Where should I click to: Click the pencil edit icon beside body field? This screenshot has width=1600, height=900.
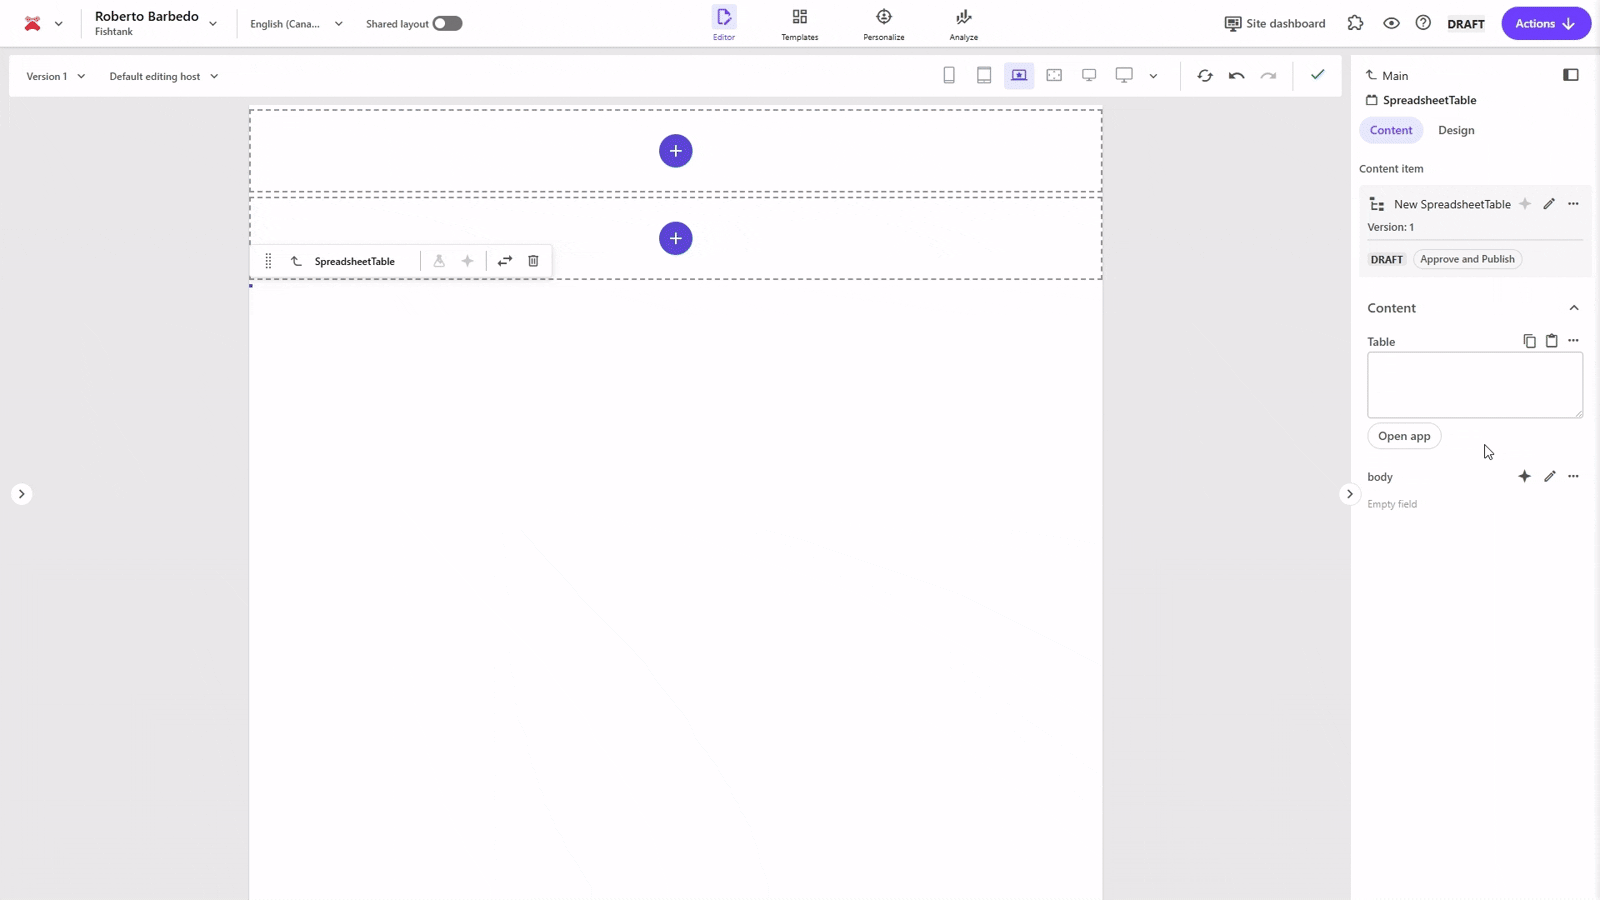tap(1549, 477)
